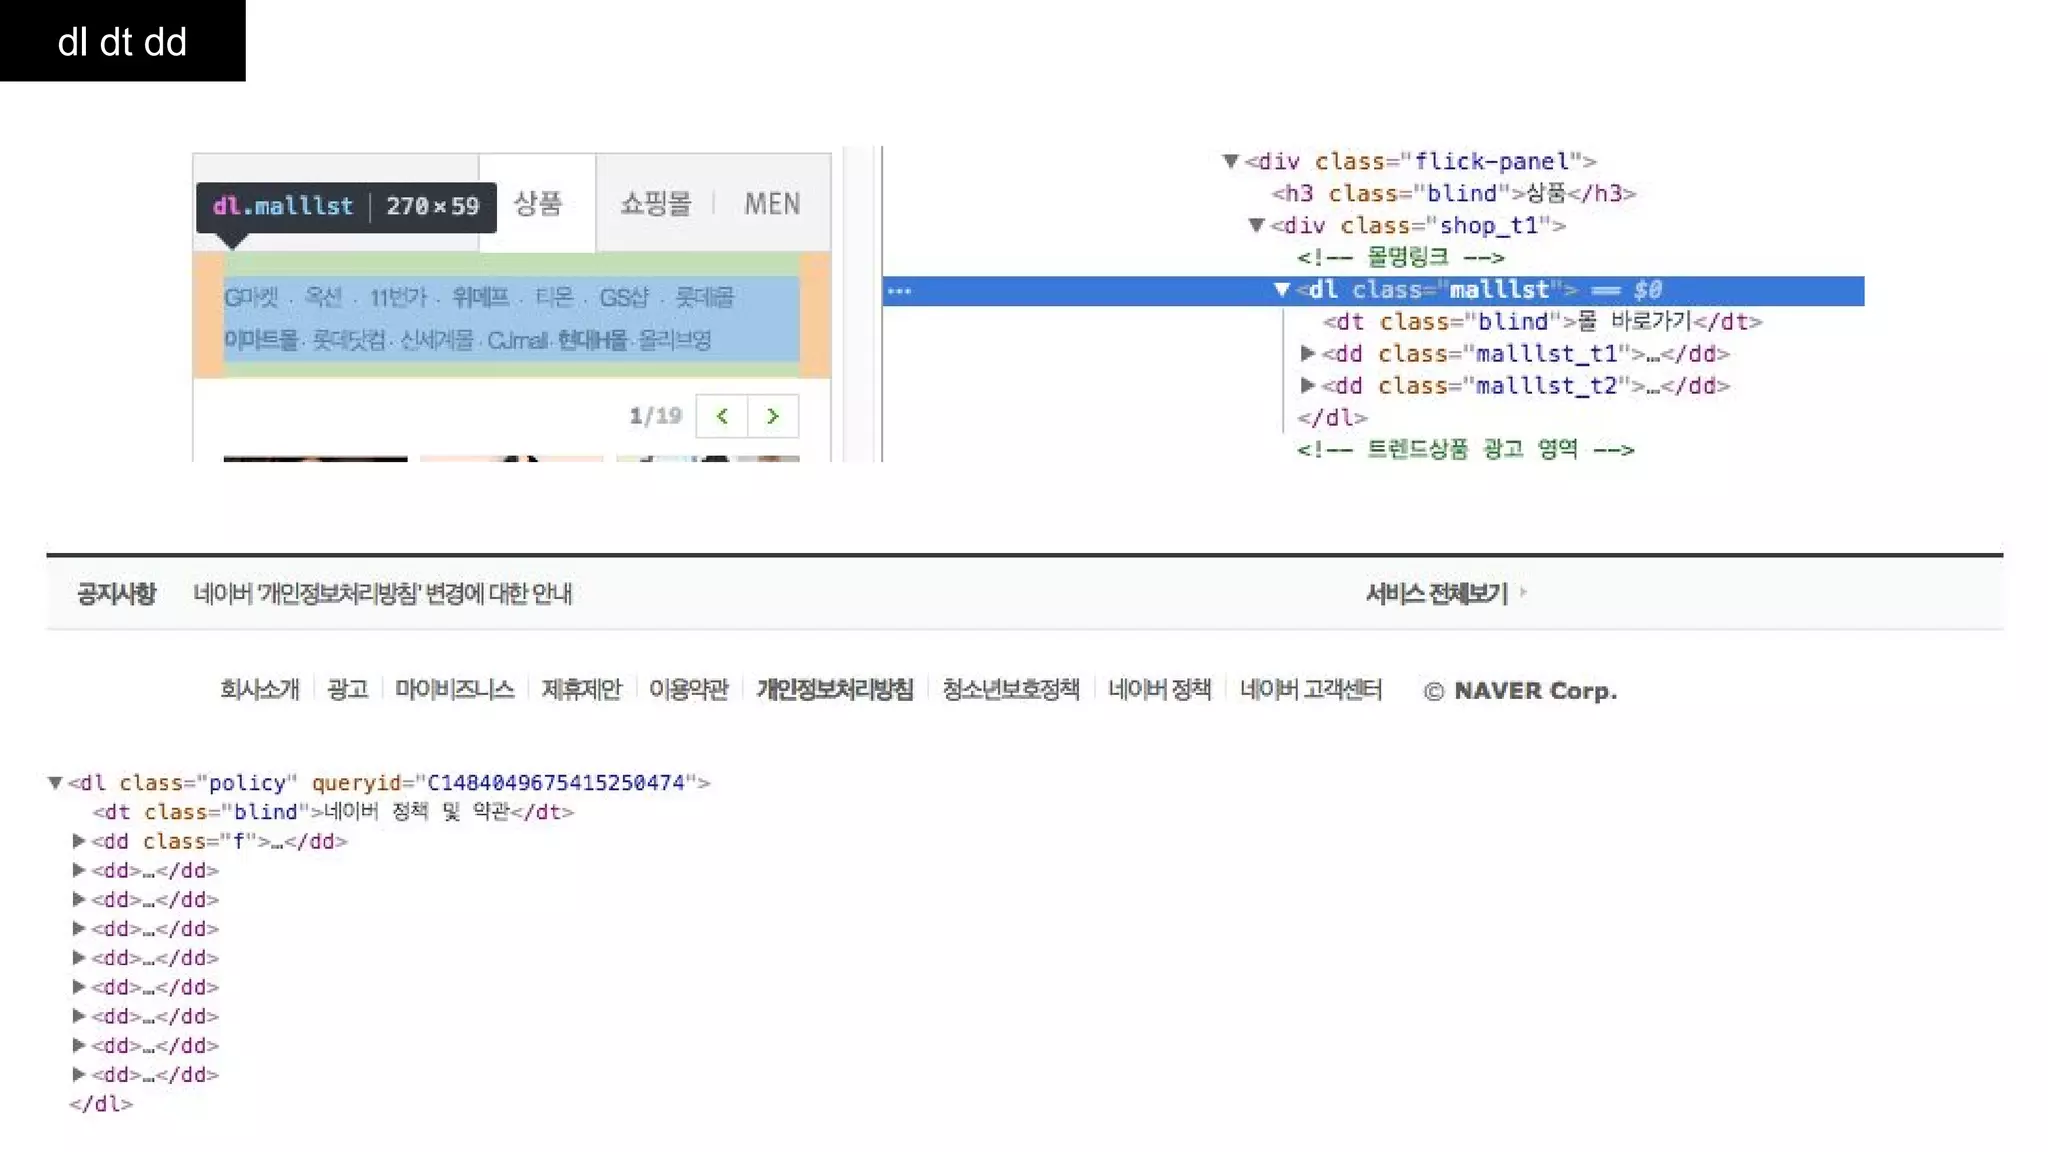Select the dt class blind 몰 바로가기 line

[x=1542, y=321]
